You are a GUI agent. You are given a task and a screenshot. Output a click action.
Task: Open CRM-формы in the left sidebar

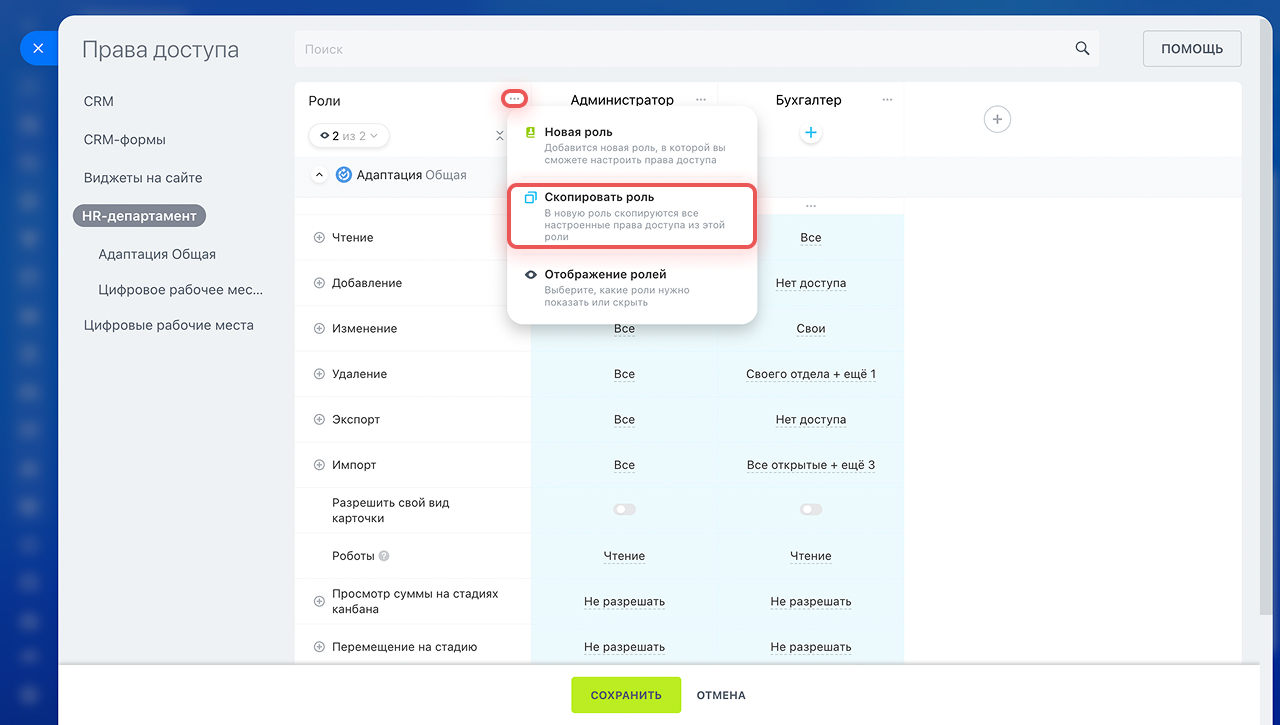pyautogui.click(x=125, y=140)
